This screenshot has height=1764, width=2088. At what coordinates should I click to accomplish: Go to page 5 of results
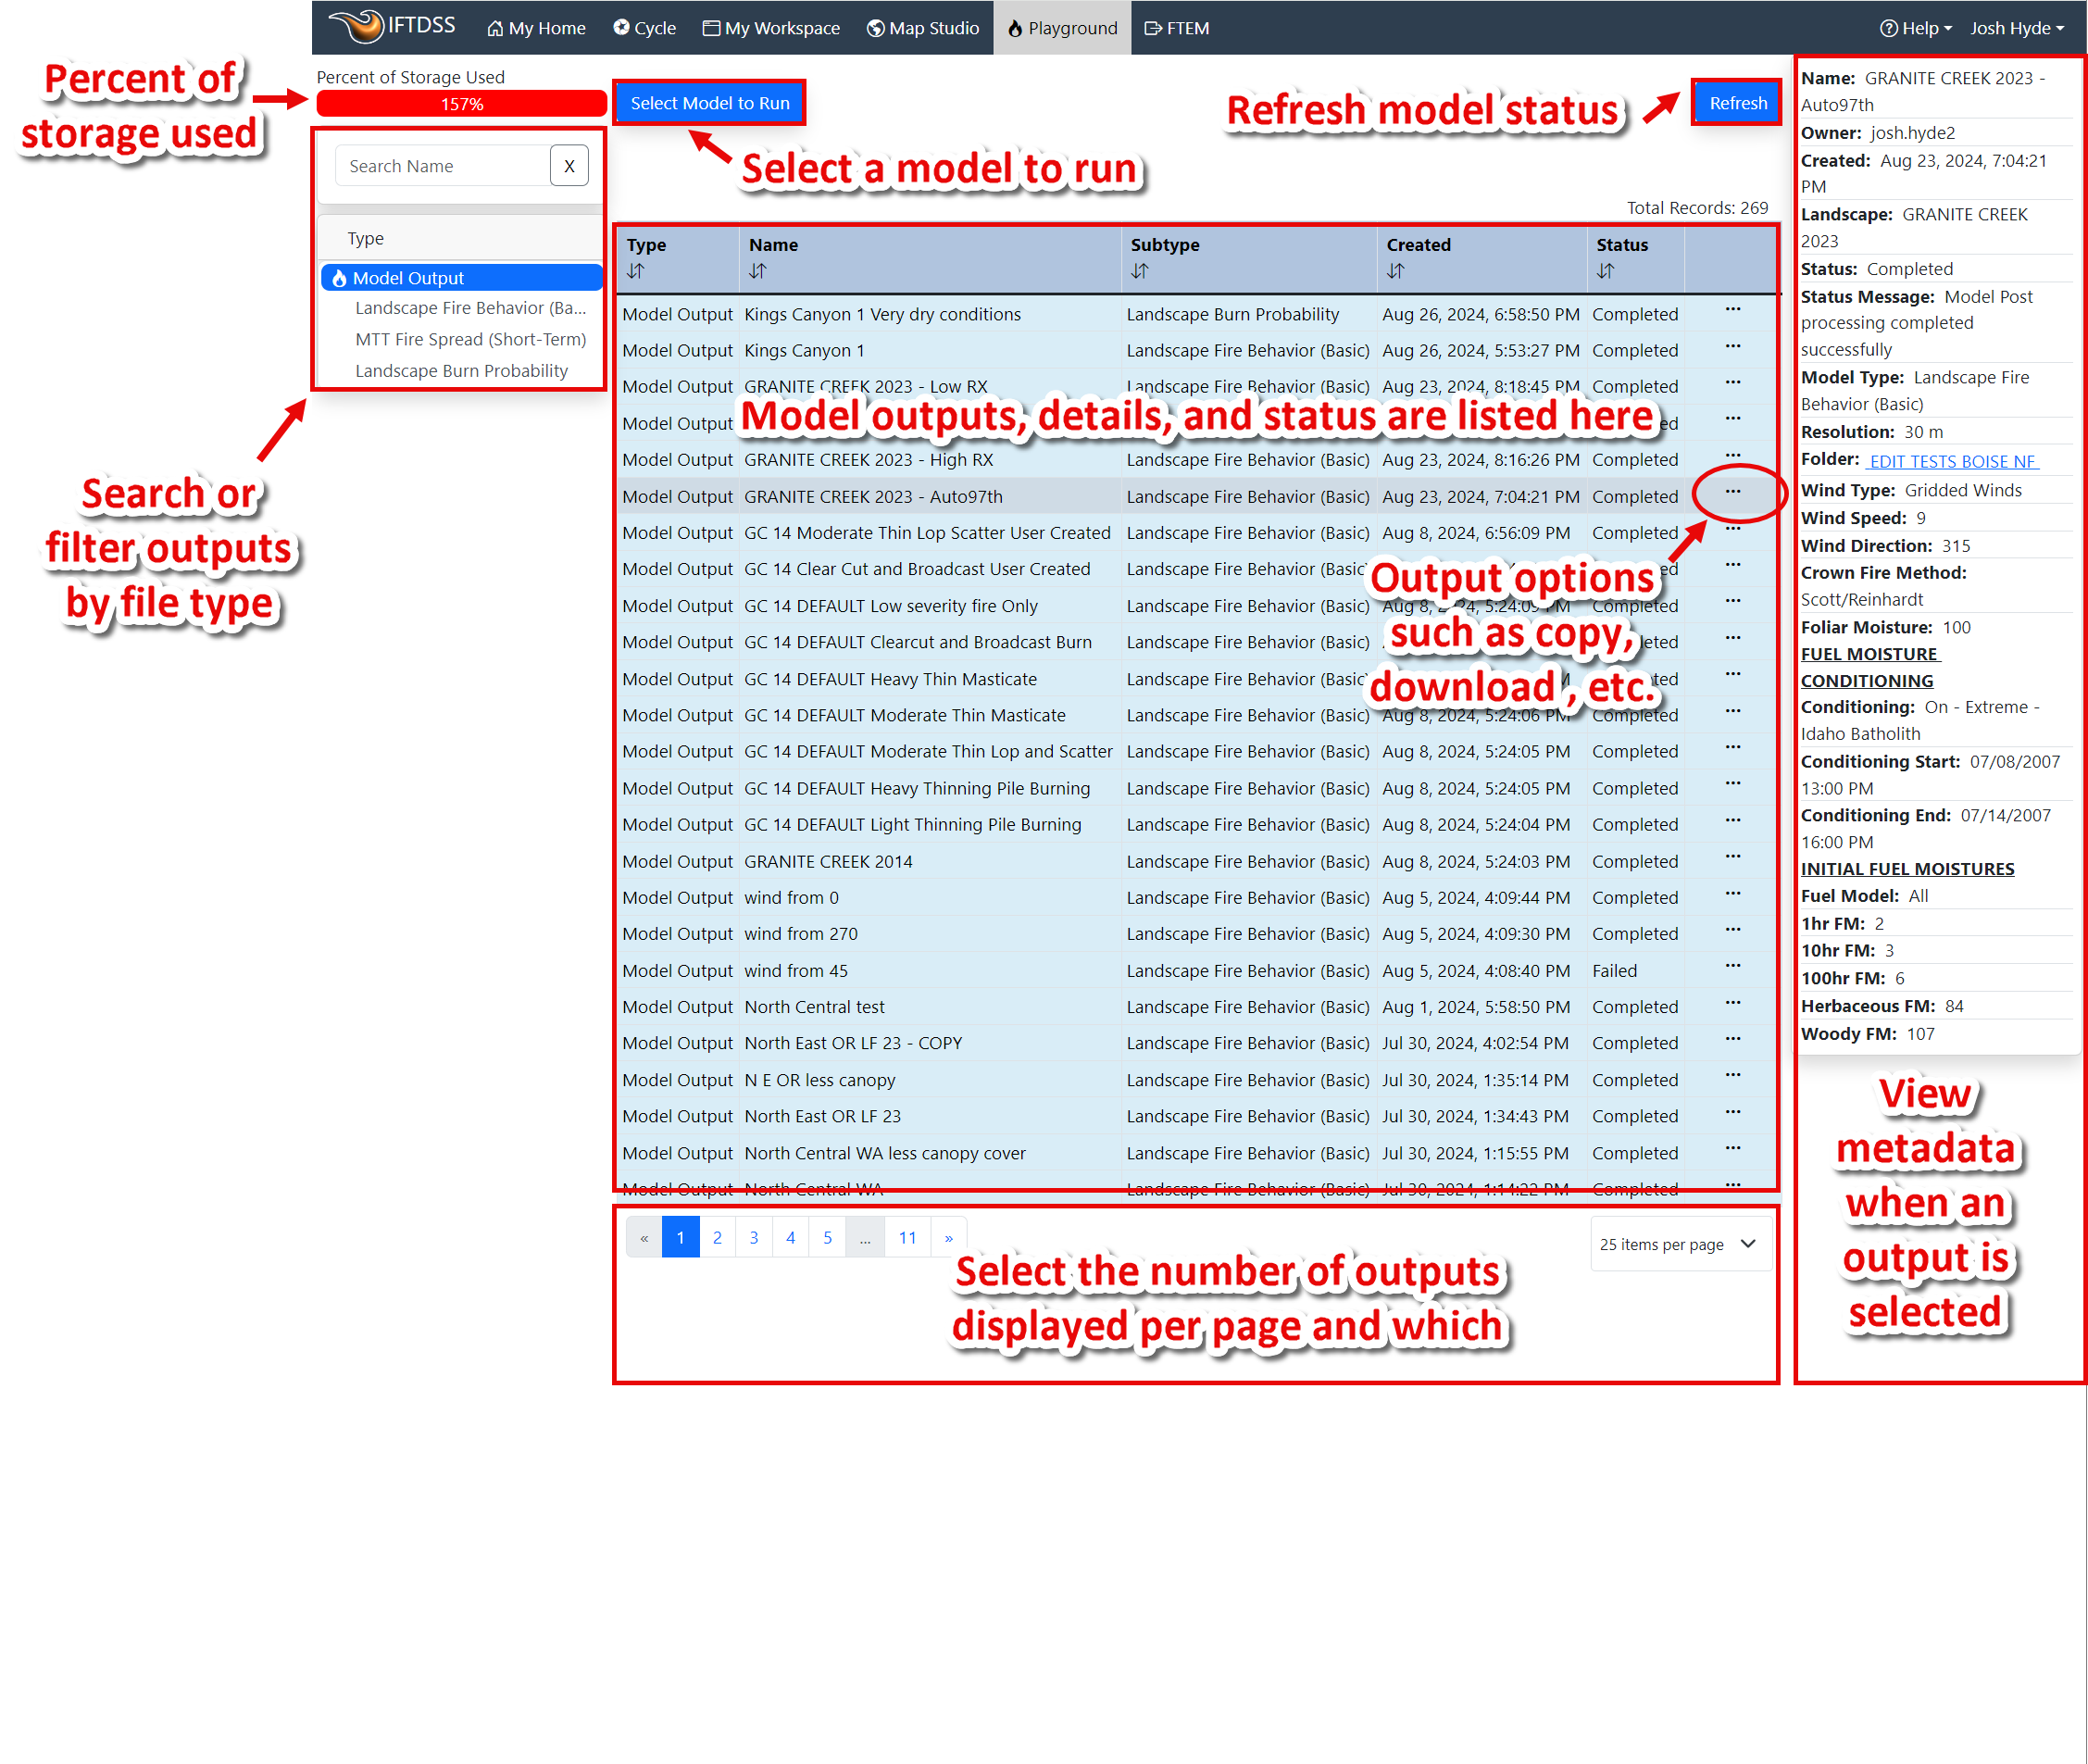click(x=827, y=1238)
